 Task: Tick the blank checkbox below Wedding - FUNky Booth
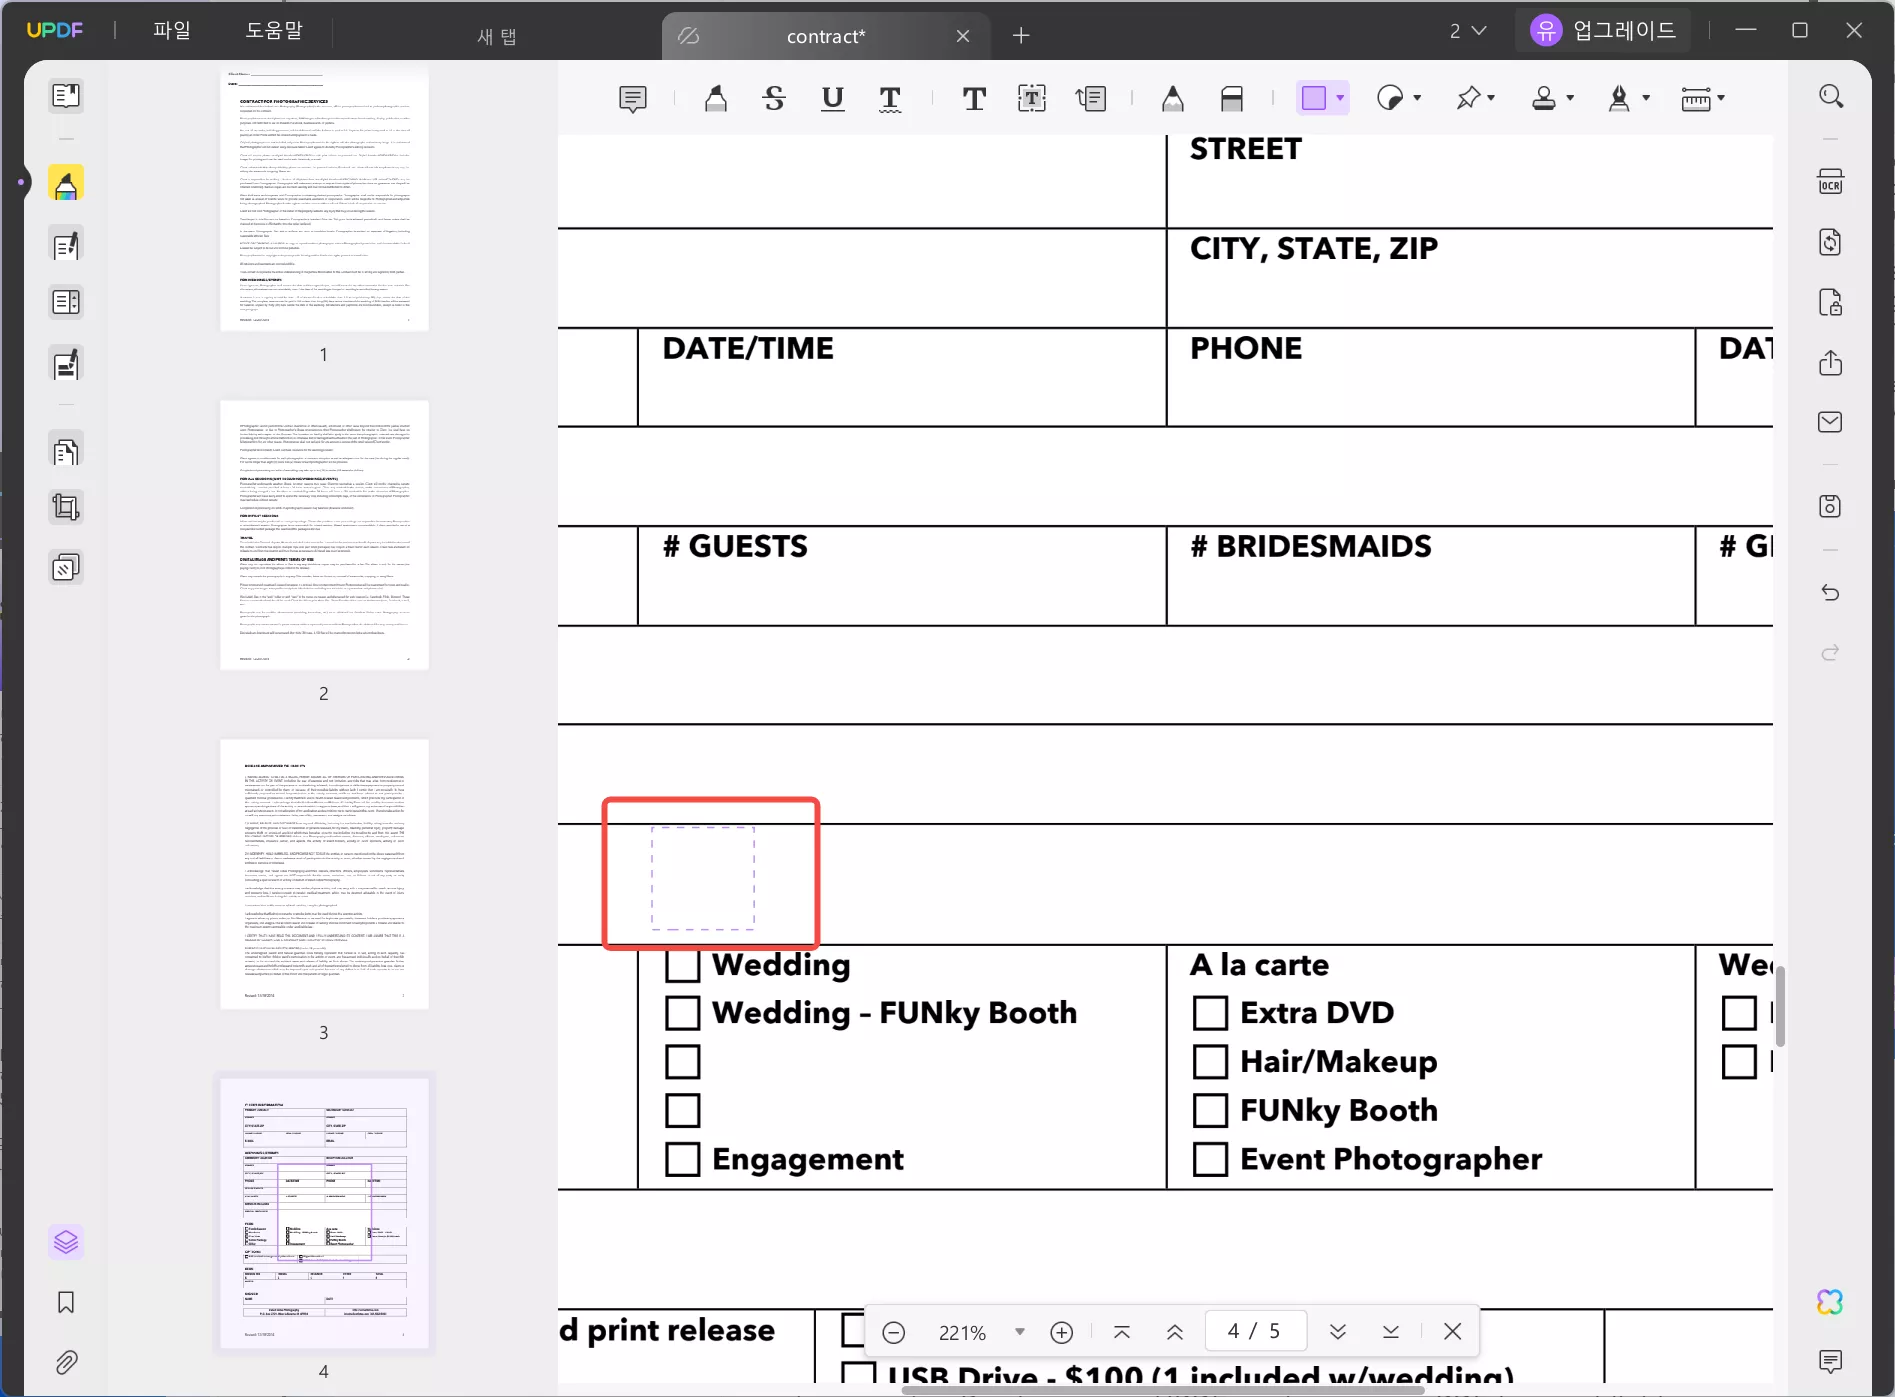[683, 1062]
